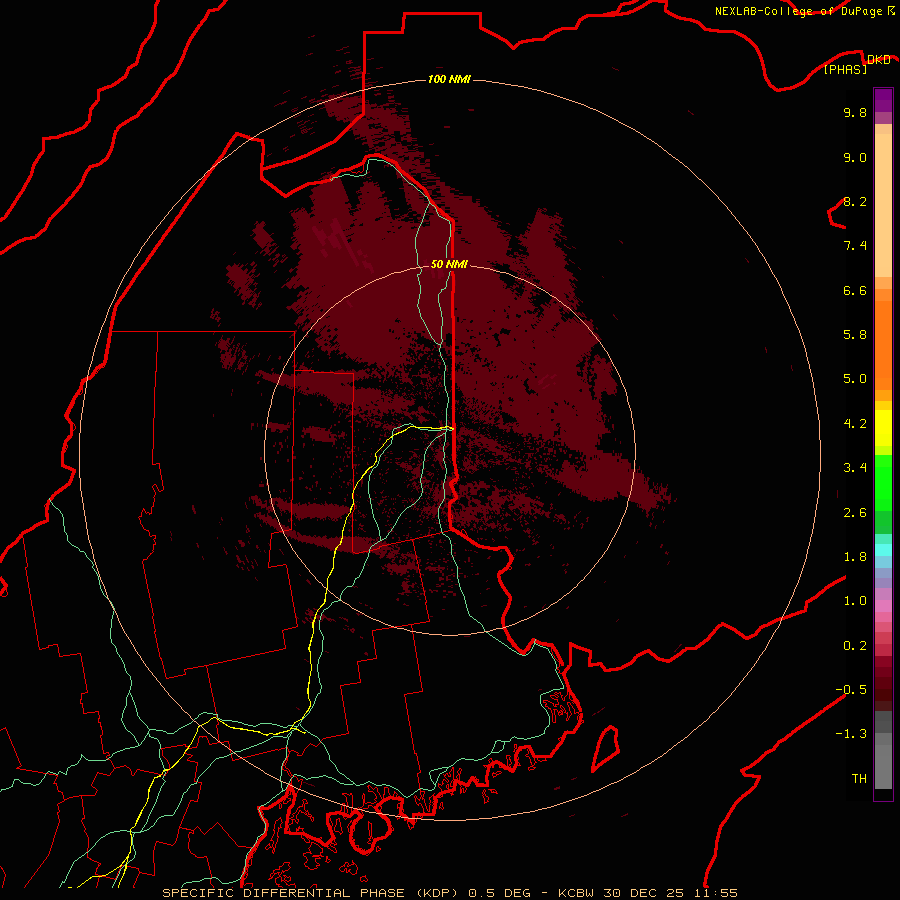Click the 1.8 scale value label
Screen dimensions: 900x900
click(x=855, y=557)
